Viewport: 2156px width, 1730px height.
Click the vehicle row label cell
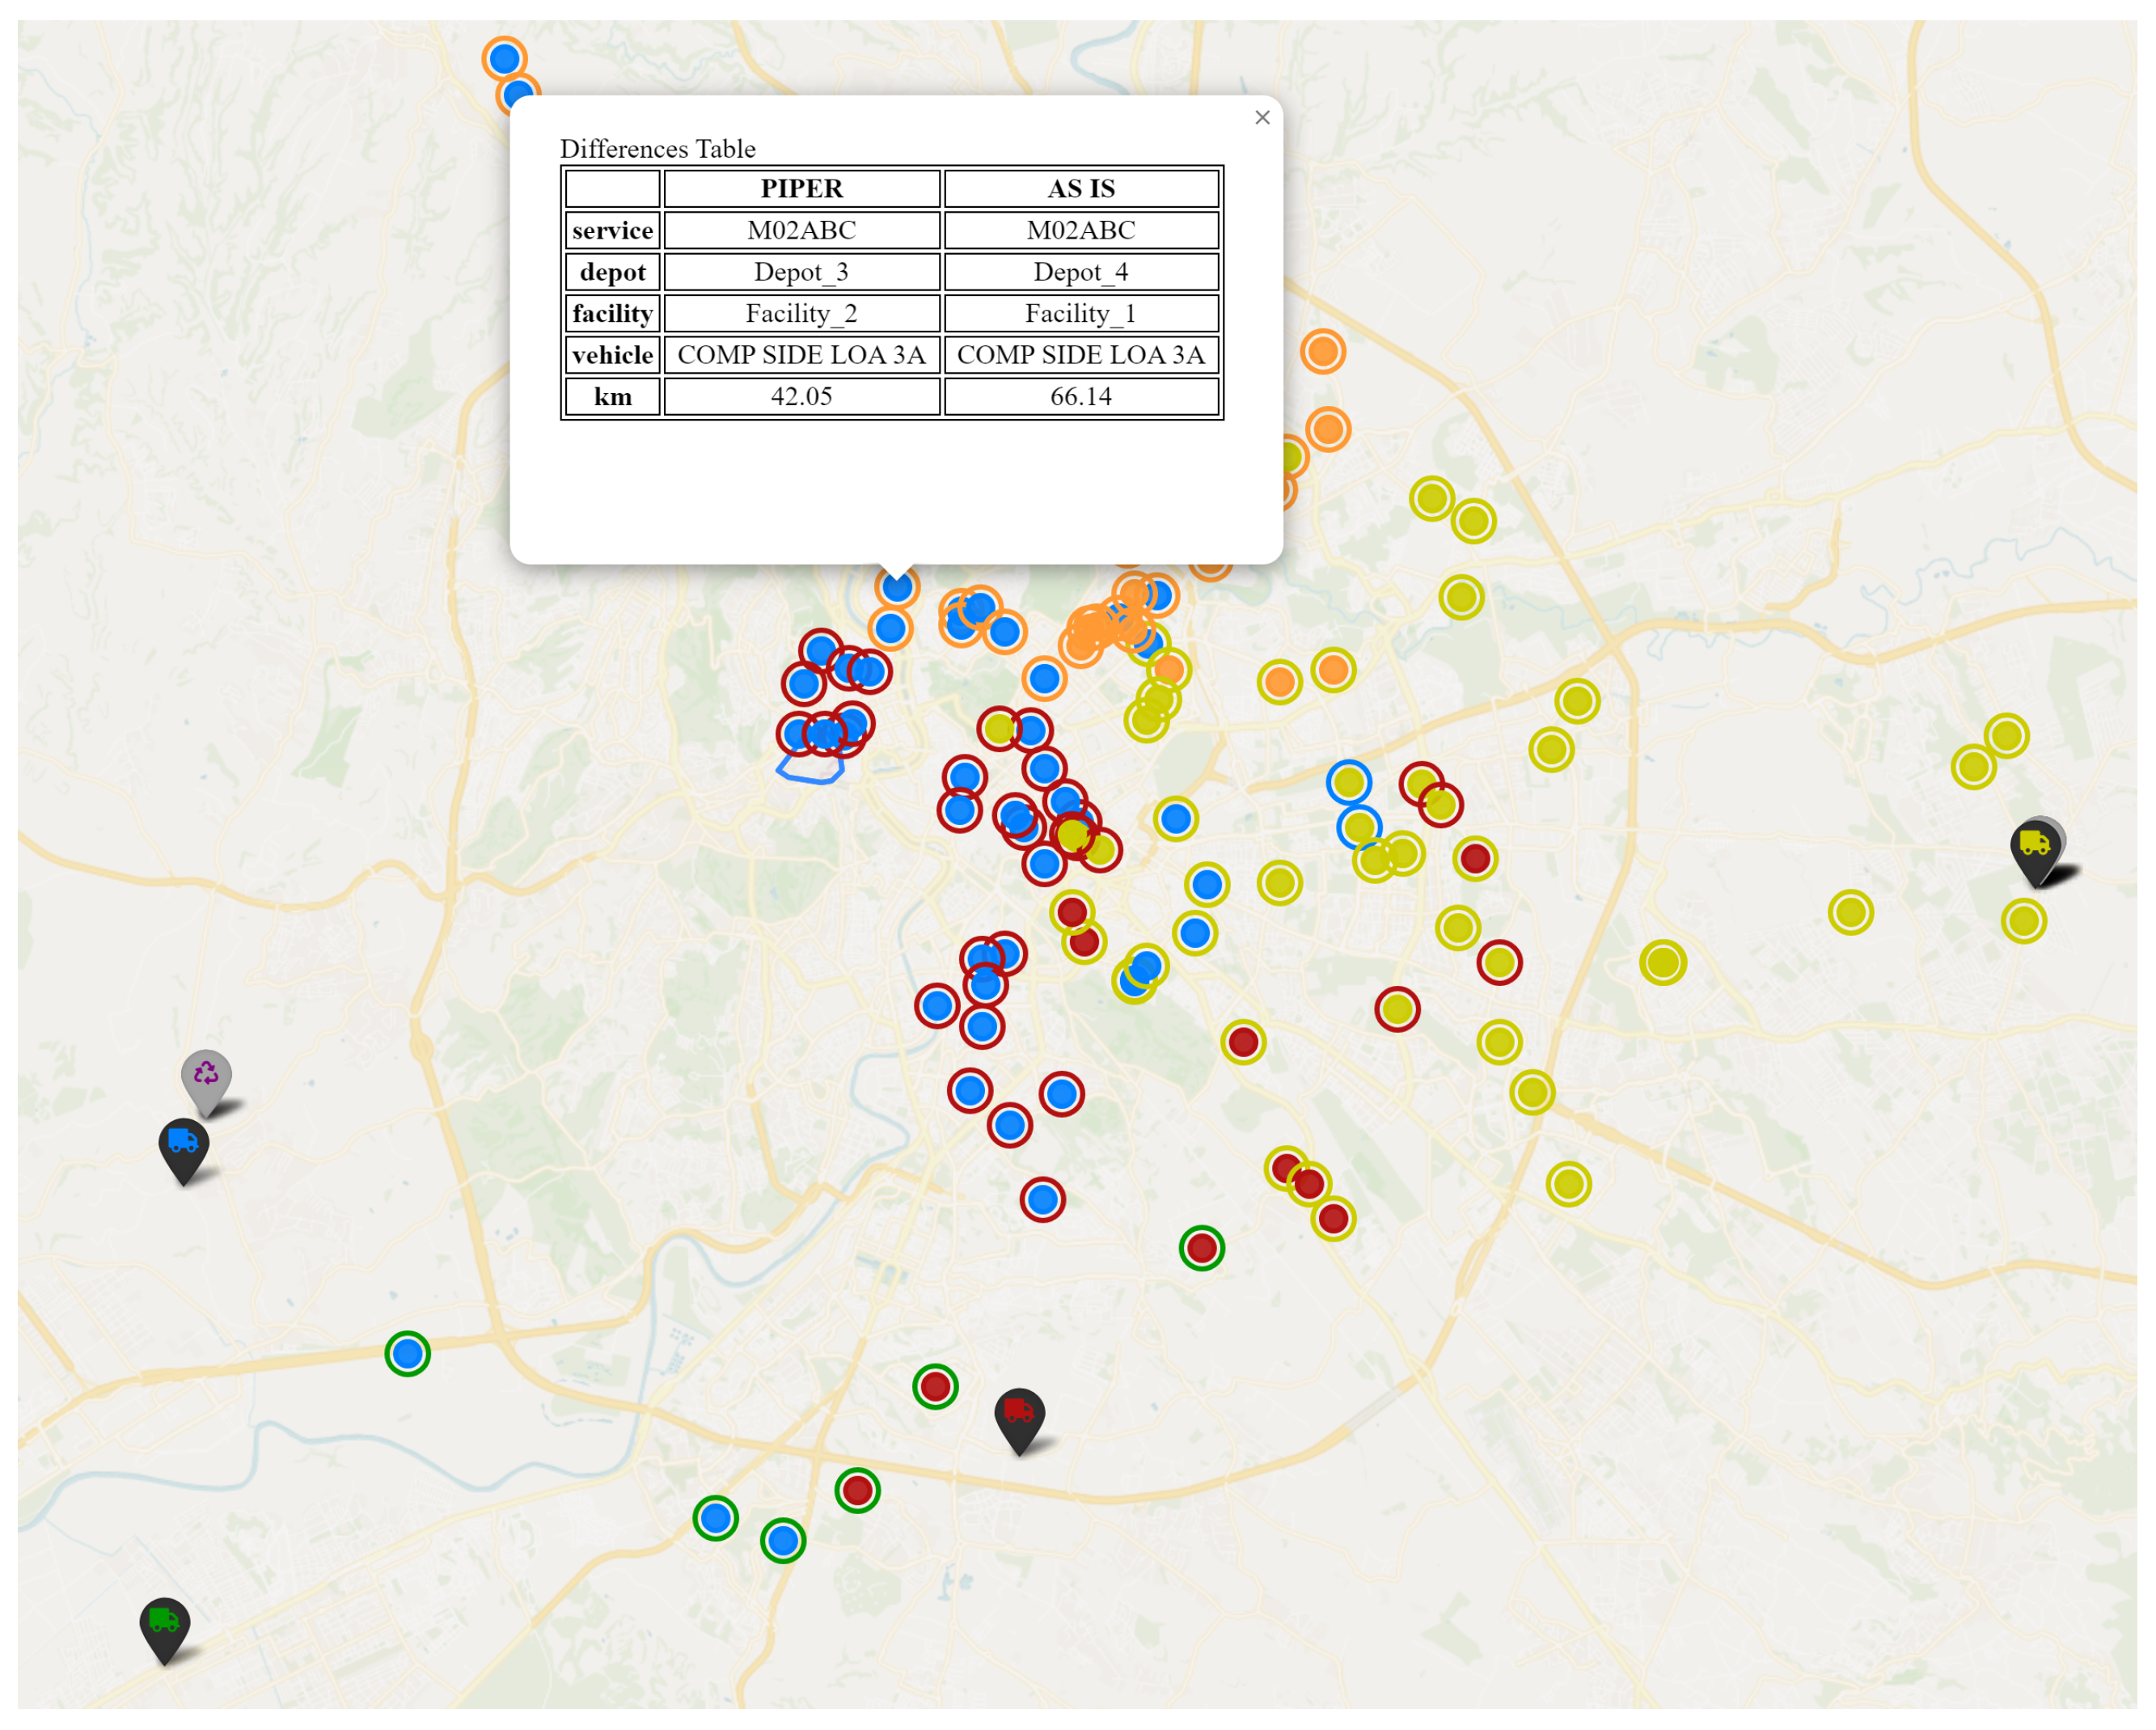point(612,355)
